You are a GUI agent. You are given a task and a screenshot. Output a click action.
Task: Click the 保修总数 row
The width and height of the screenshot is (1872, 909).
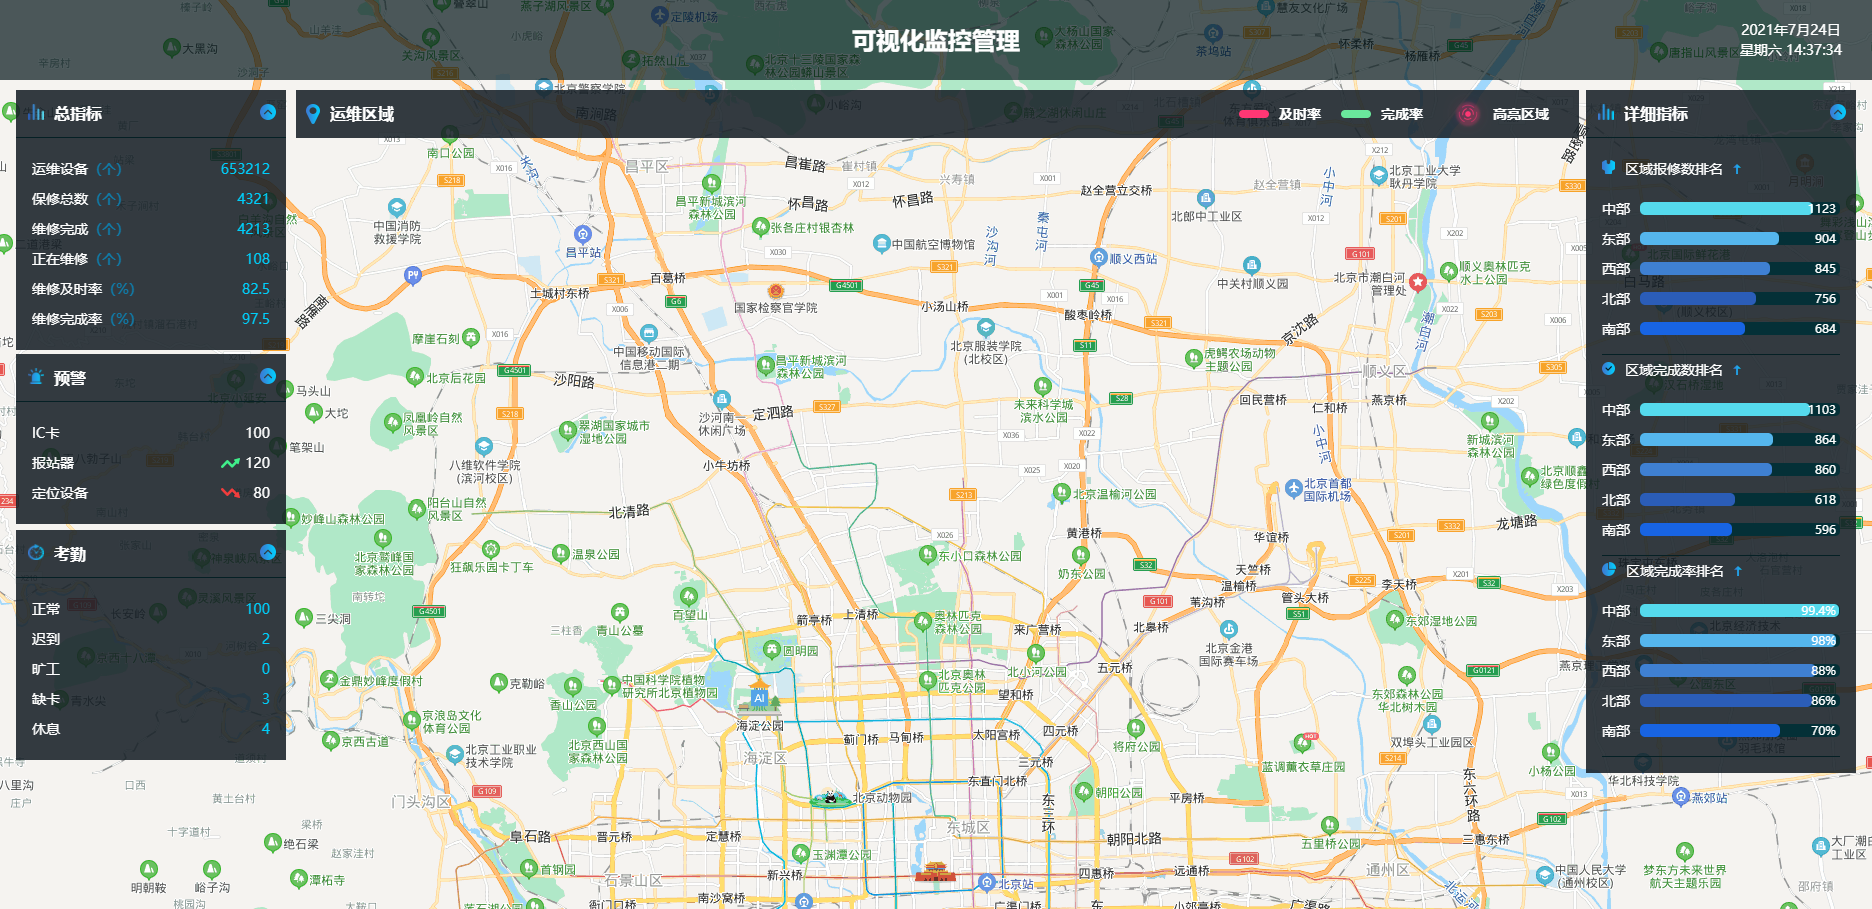(x=151, y=199)
